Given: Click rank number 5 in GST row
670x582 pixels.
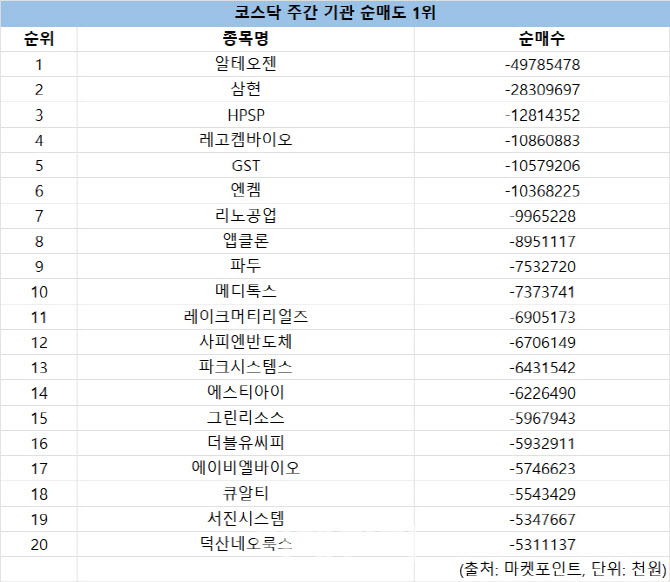Looking at the screenshot, I should tap(39, 166).
